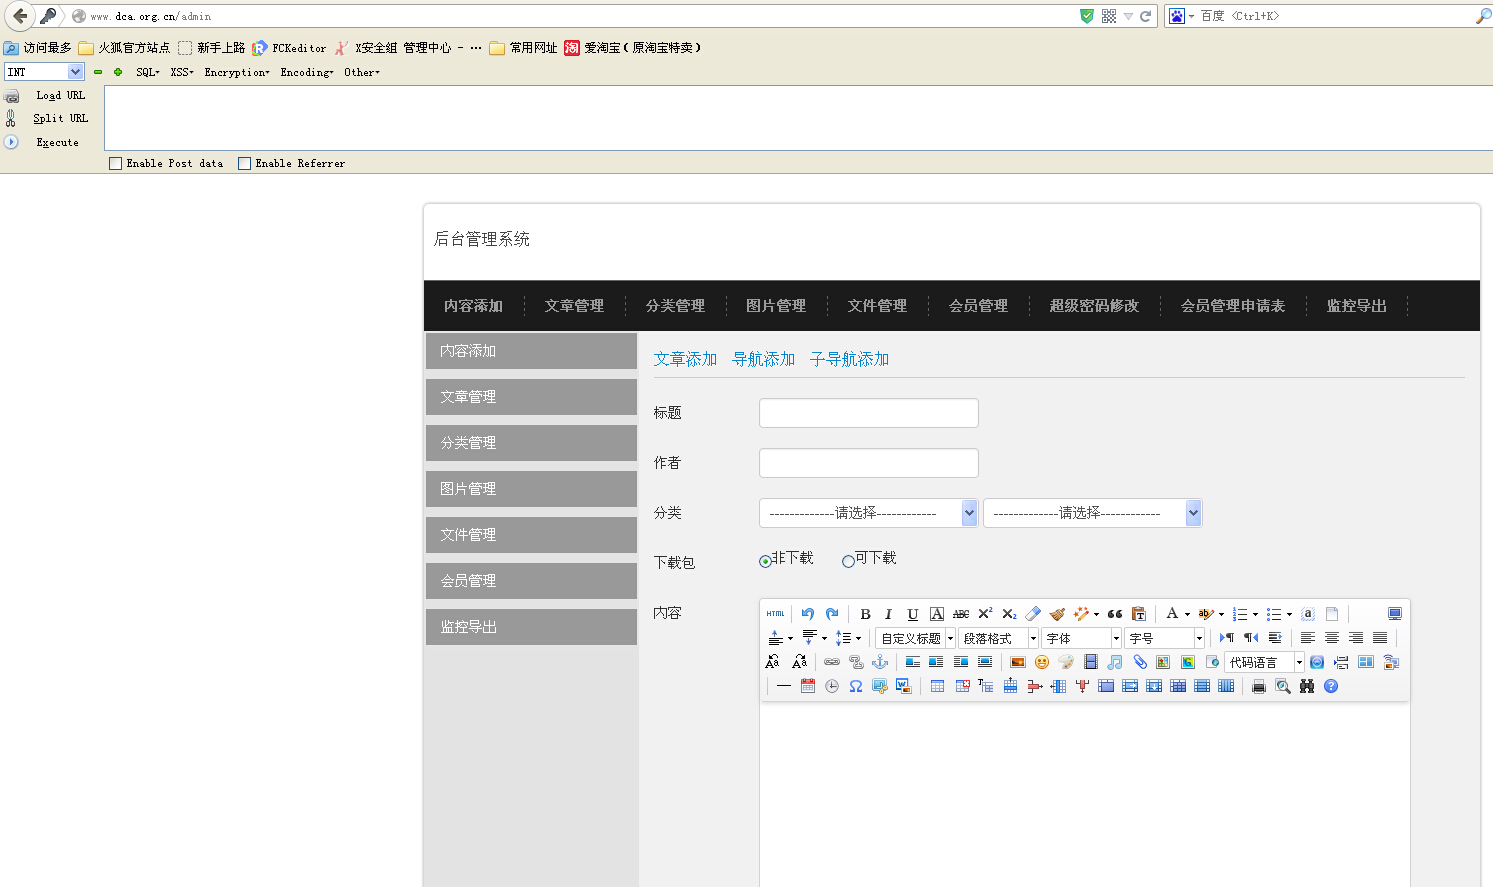Toggle editor fullscreen monitor icon
Screen dimensions: 1493x887
tap(1395, 614)
